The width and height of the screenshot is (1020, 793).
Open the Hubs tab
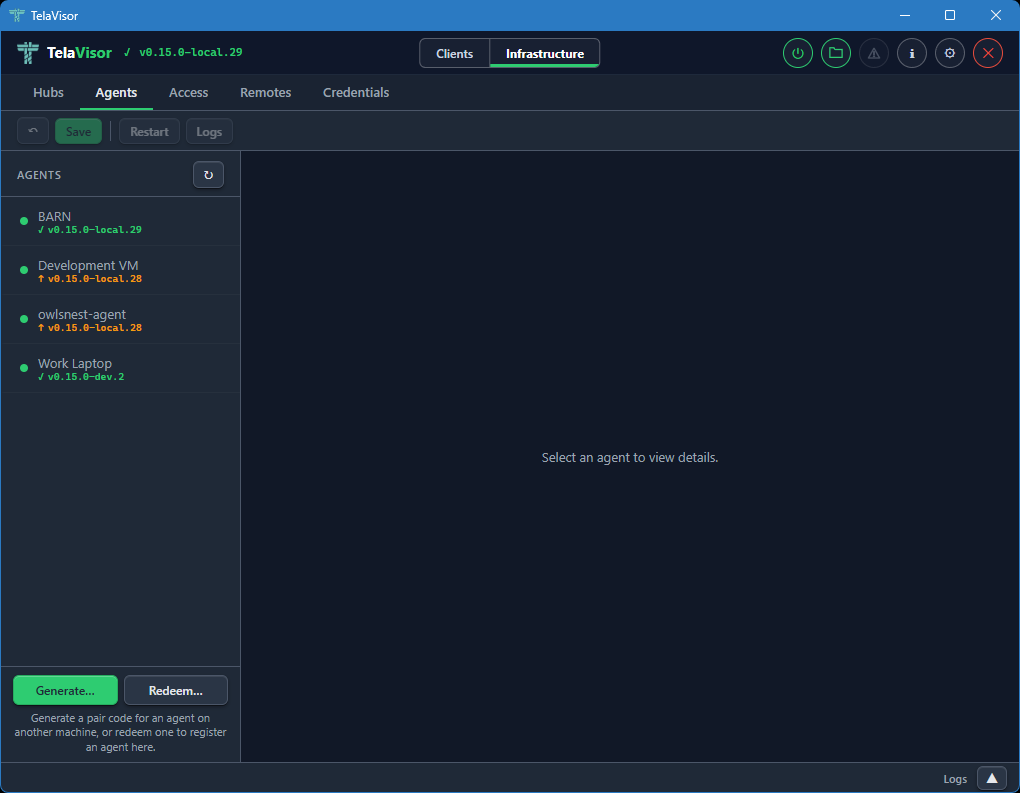tap(48, 92)
